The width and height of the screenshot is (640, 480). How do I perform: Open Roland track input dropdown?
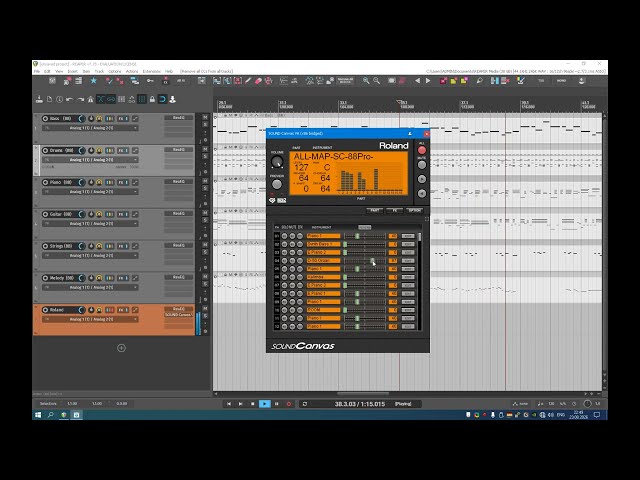tap(90, 319)
